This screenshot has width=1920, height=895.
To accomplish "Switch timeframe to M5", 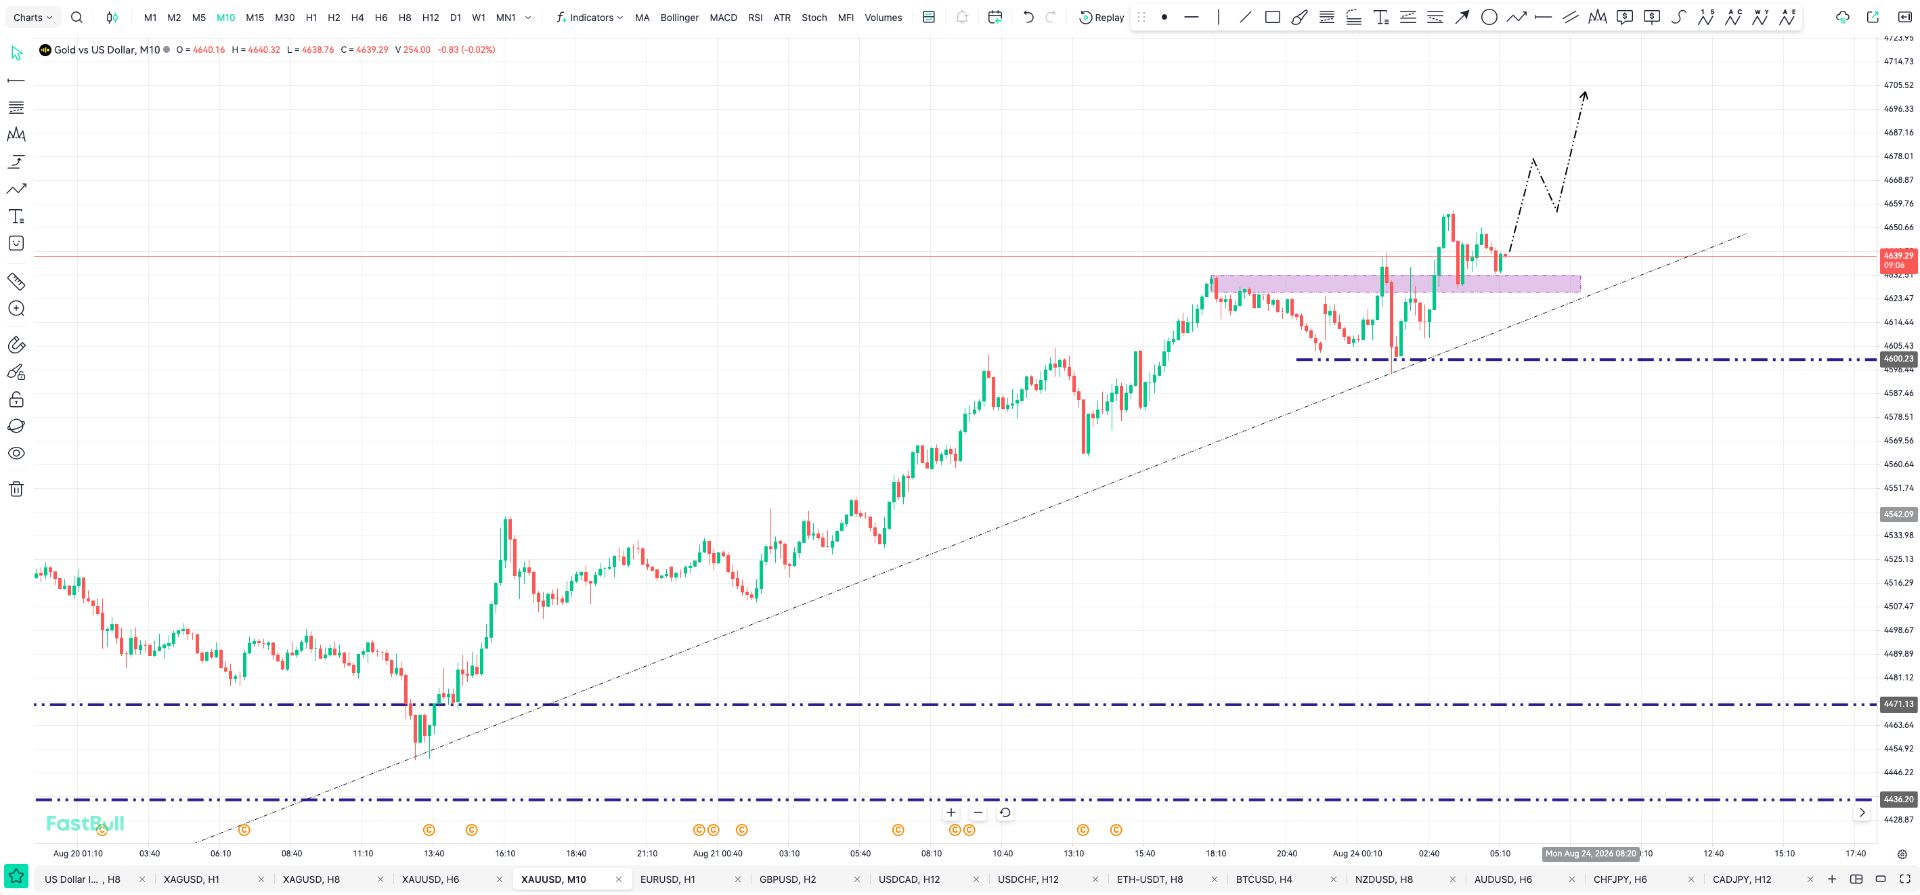I will pyautogui.click(x=199, y=17).
